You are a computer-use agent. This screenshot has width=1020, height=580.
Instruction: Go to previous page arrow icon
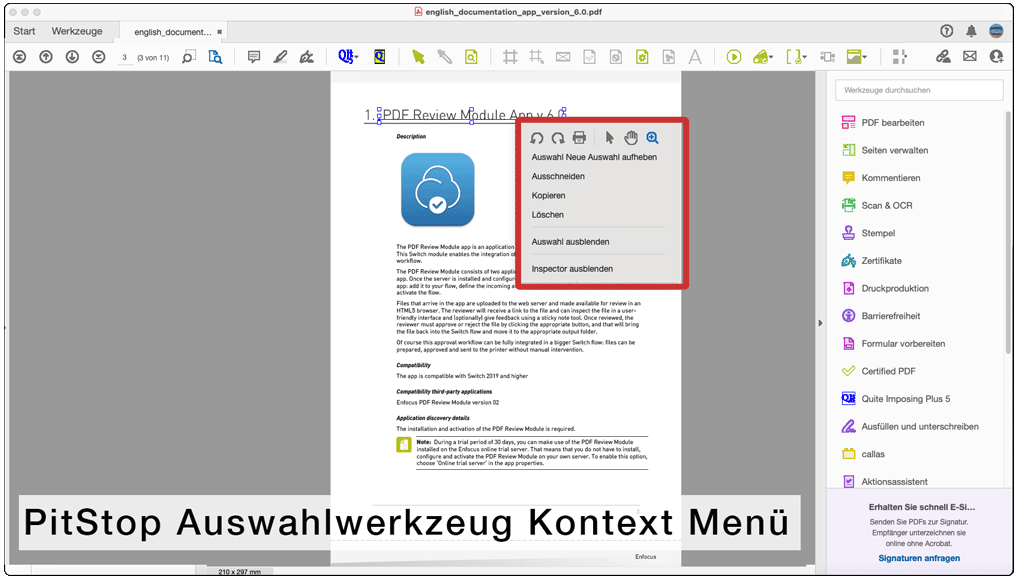46,57
